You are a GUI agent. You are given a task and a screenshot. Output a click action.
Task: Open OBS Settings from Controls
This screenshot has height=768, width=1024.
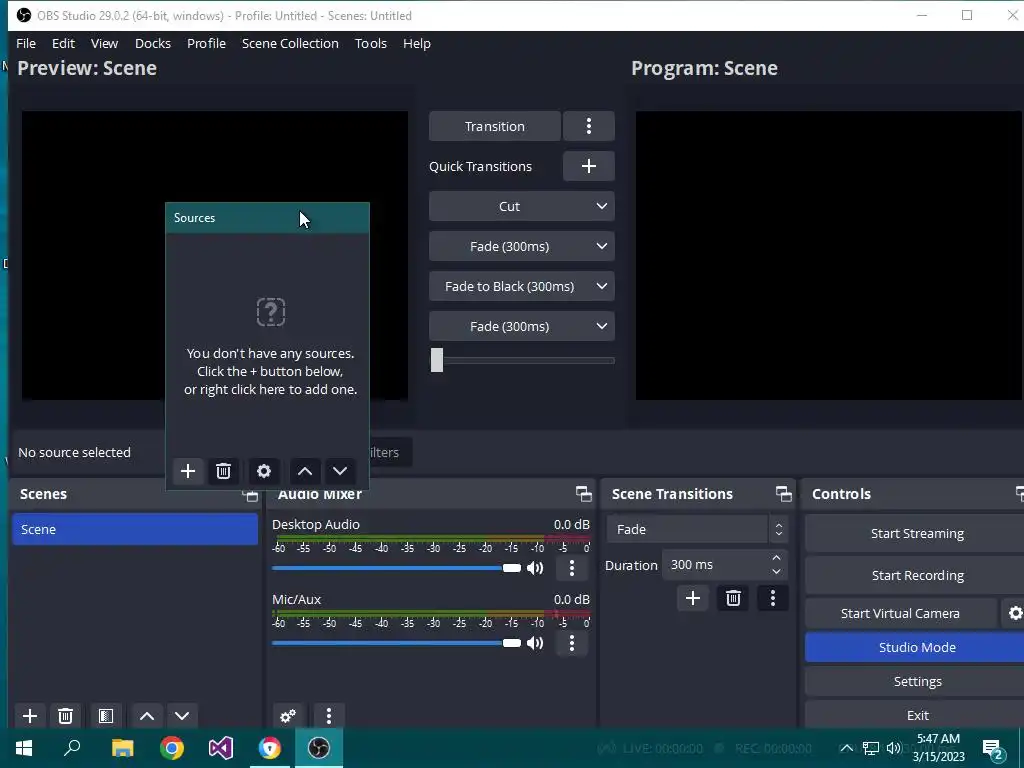pyautogui.click(x=916, y=681)
